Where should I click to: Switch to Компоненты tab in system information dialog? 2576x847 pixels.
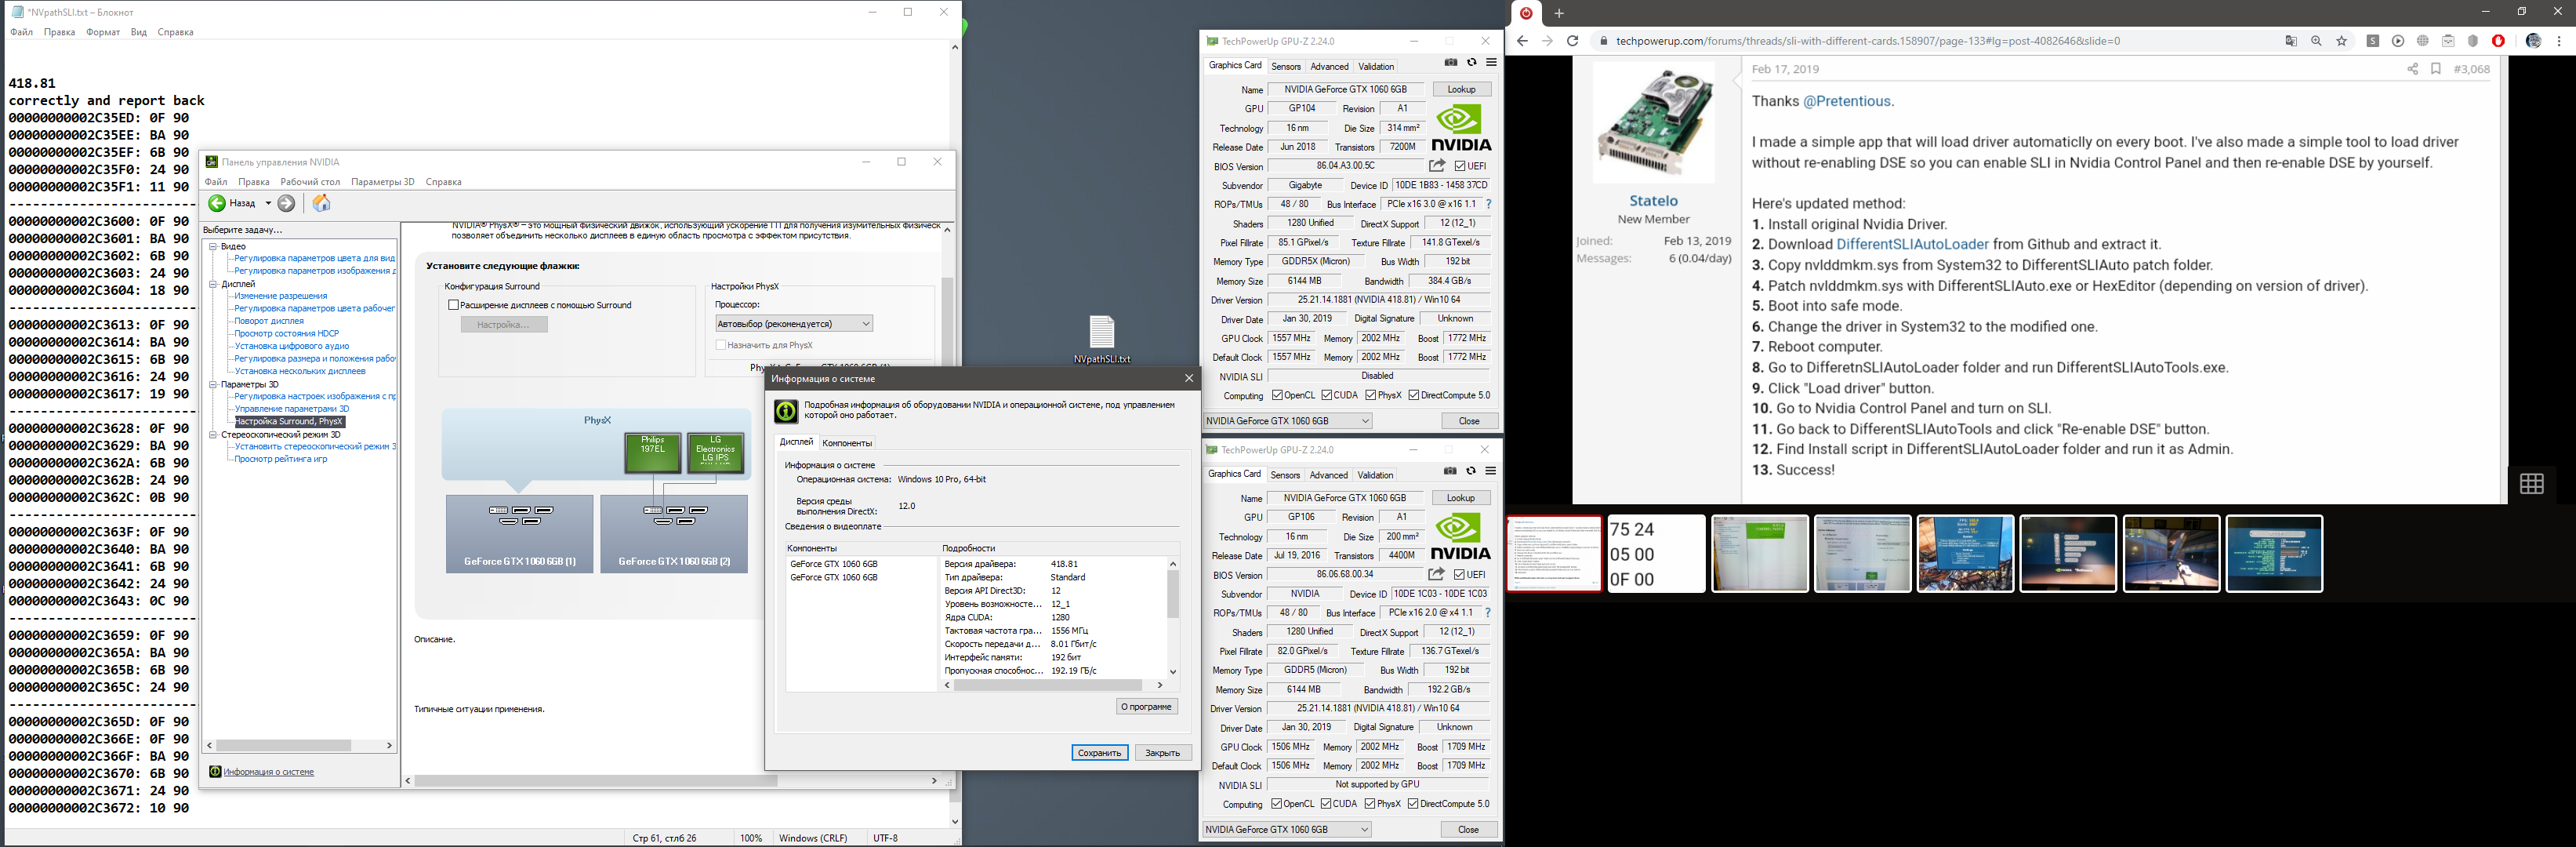[x=846, y=443]
